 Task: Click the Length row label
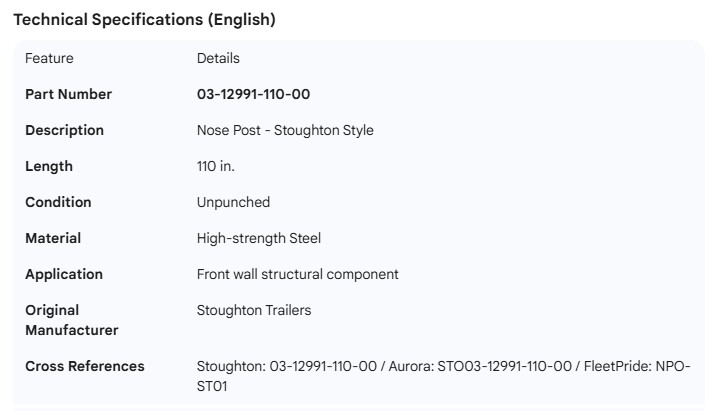point(49,166)
